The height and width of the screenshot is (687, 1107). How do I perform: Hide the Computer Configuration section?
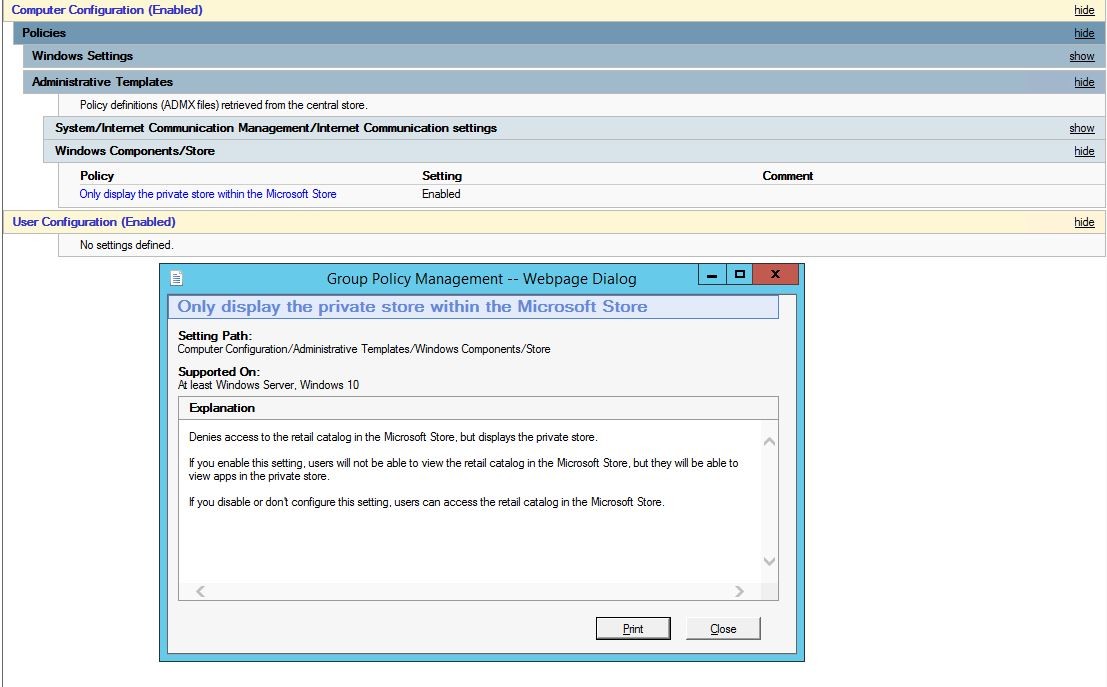[x=1084, y=10]
